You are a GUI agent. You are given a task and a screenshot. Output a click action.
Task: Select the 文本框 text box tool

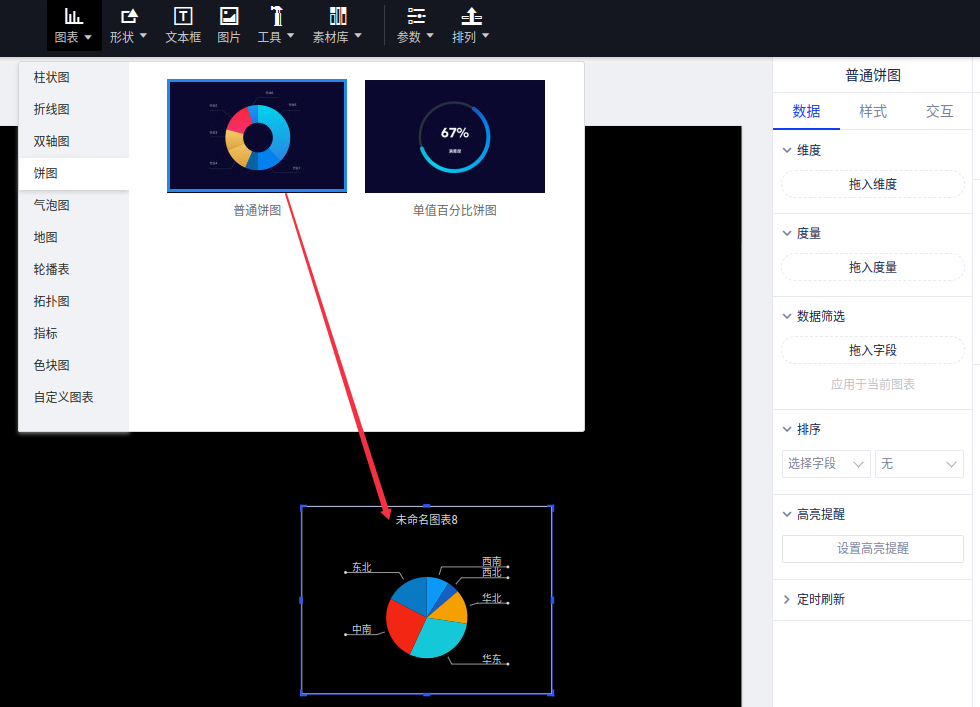click(183, 17)
